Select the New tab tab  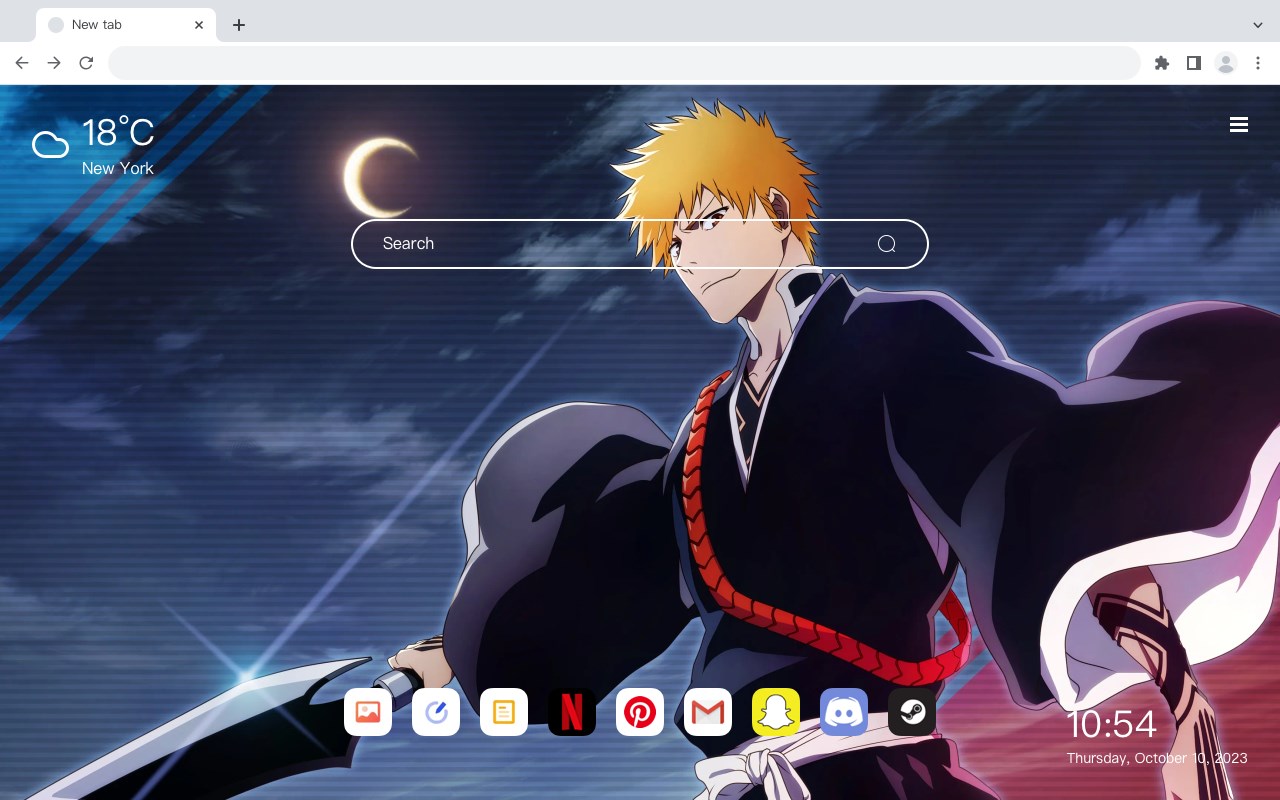126,25
